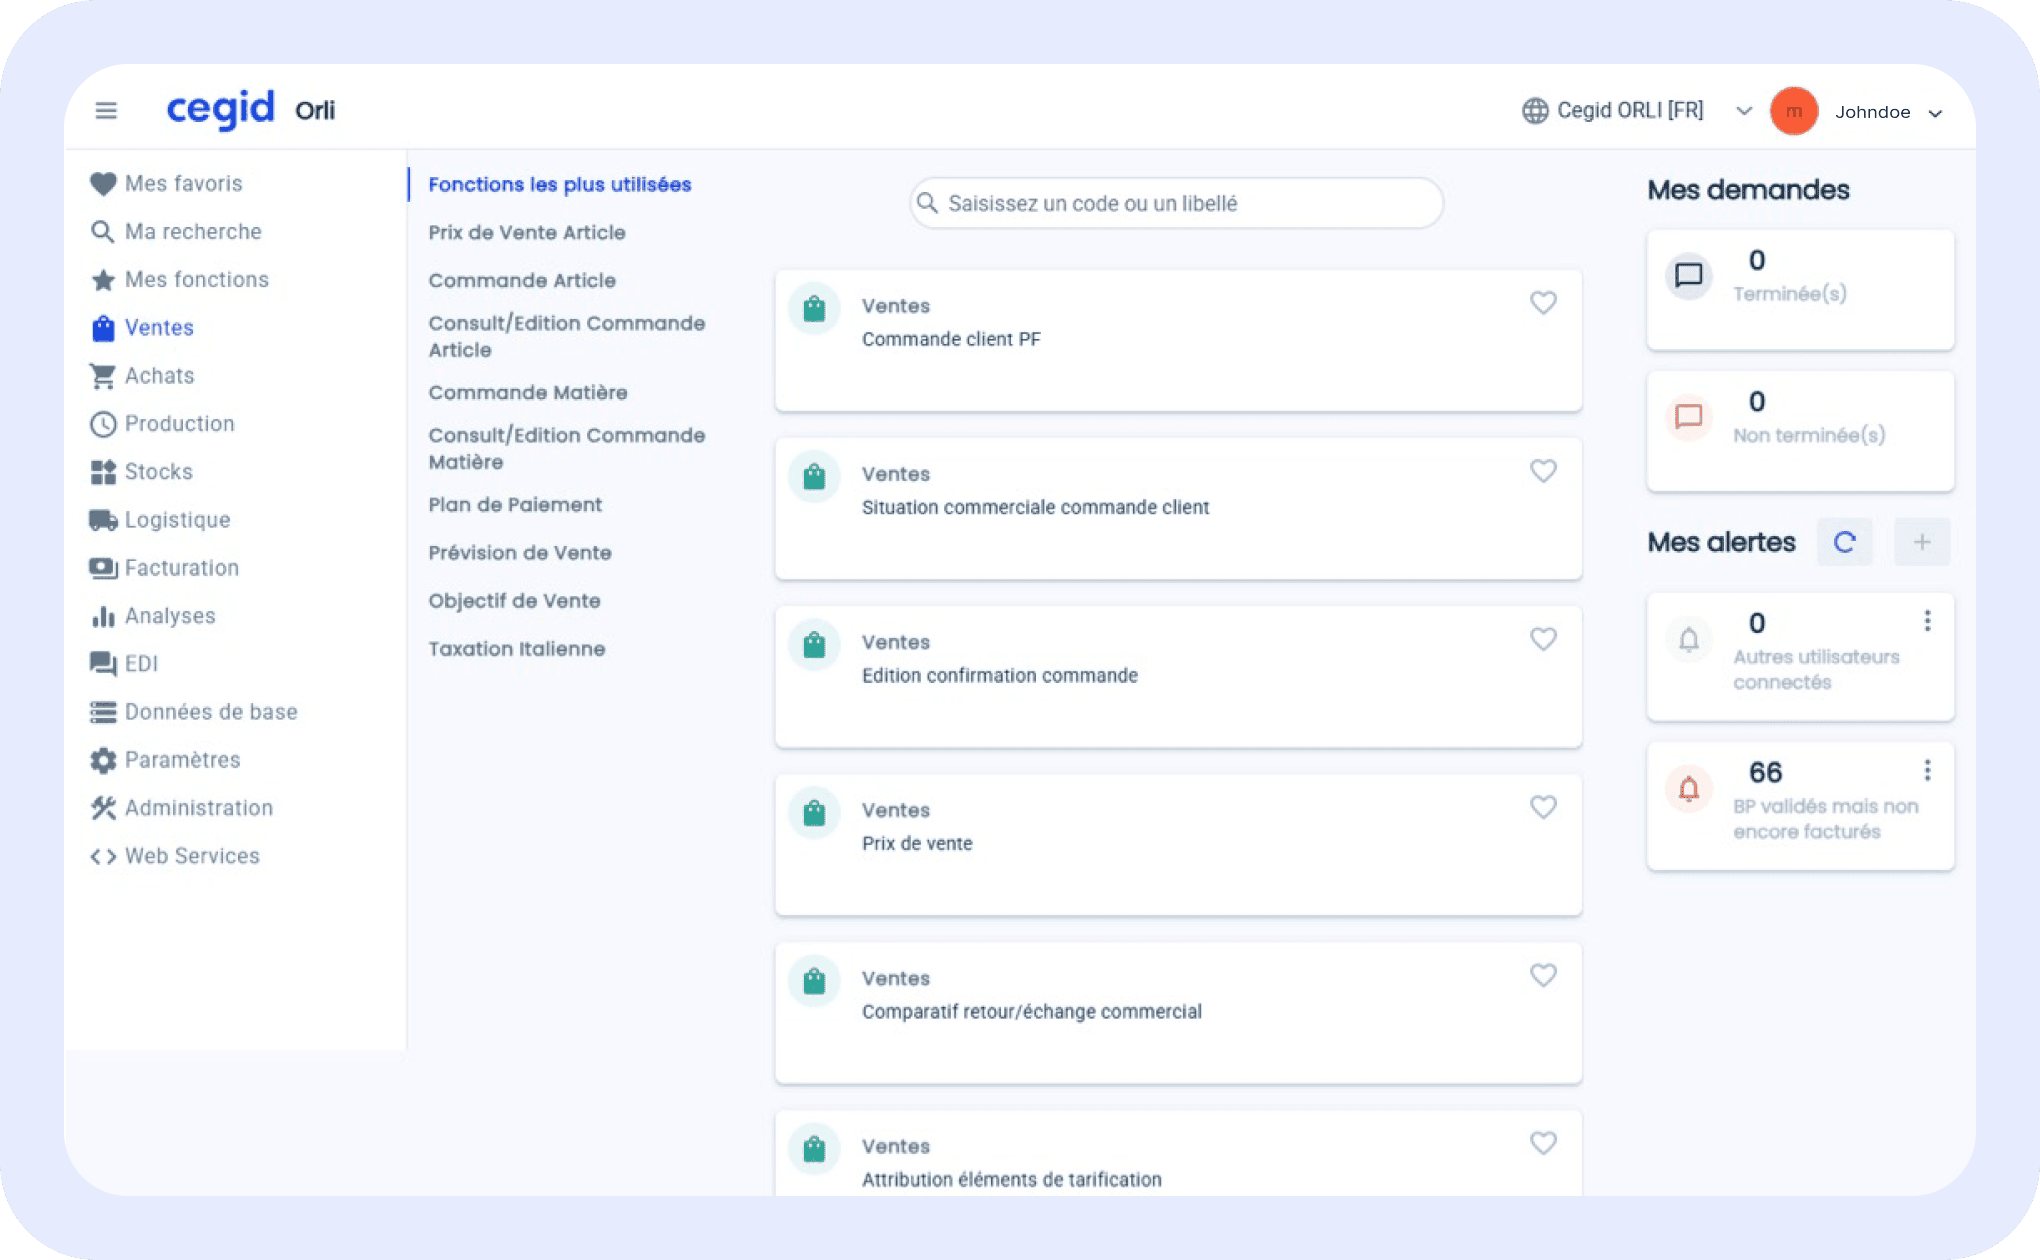Click the refresh alerts icon
The height and width of the screenshot is (1260, 2040).
[x=1844, y=542]
